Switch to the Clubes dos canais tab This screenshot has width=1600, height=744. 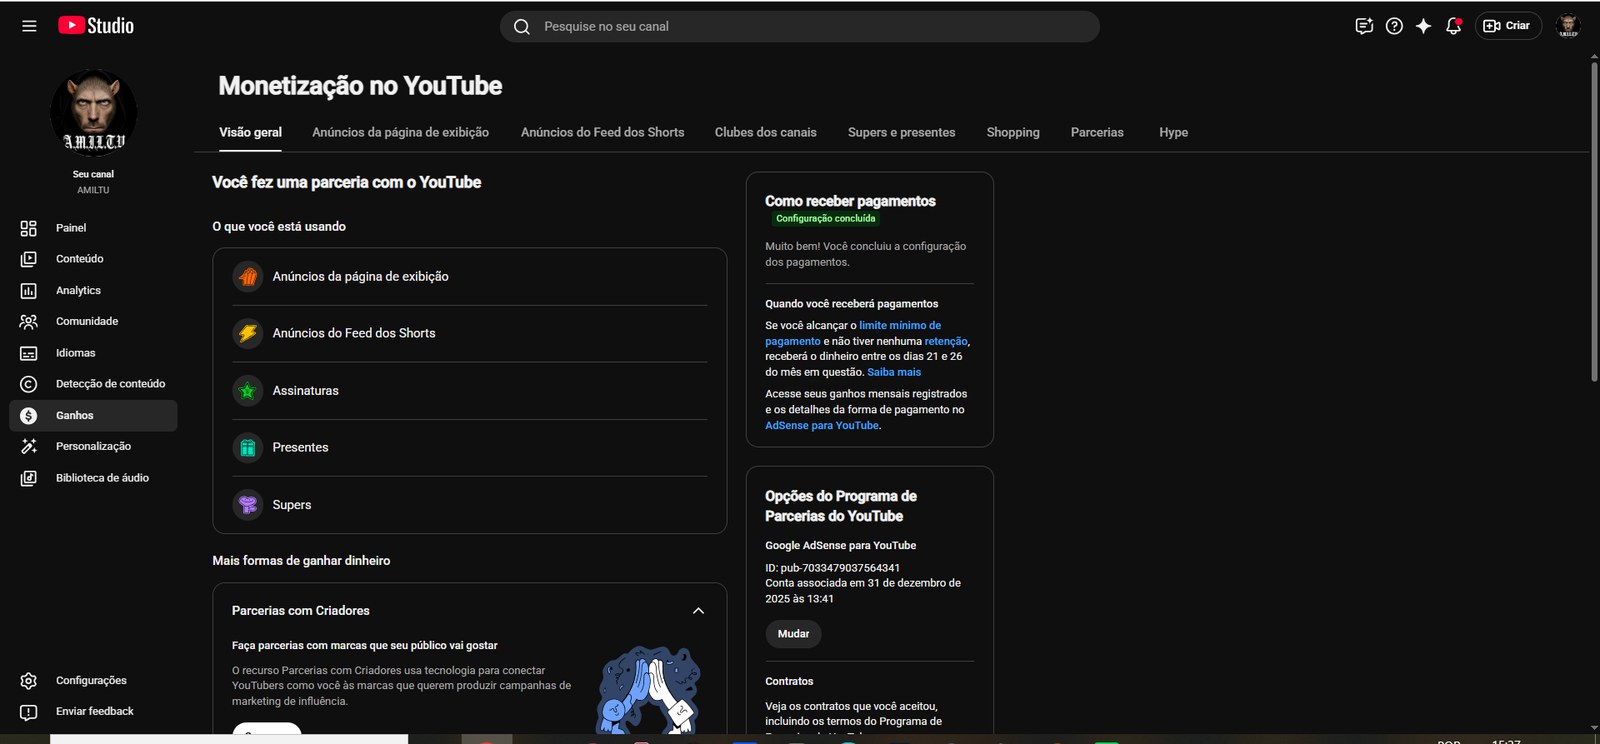pos(765,133)
